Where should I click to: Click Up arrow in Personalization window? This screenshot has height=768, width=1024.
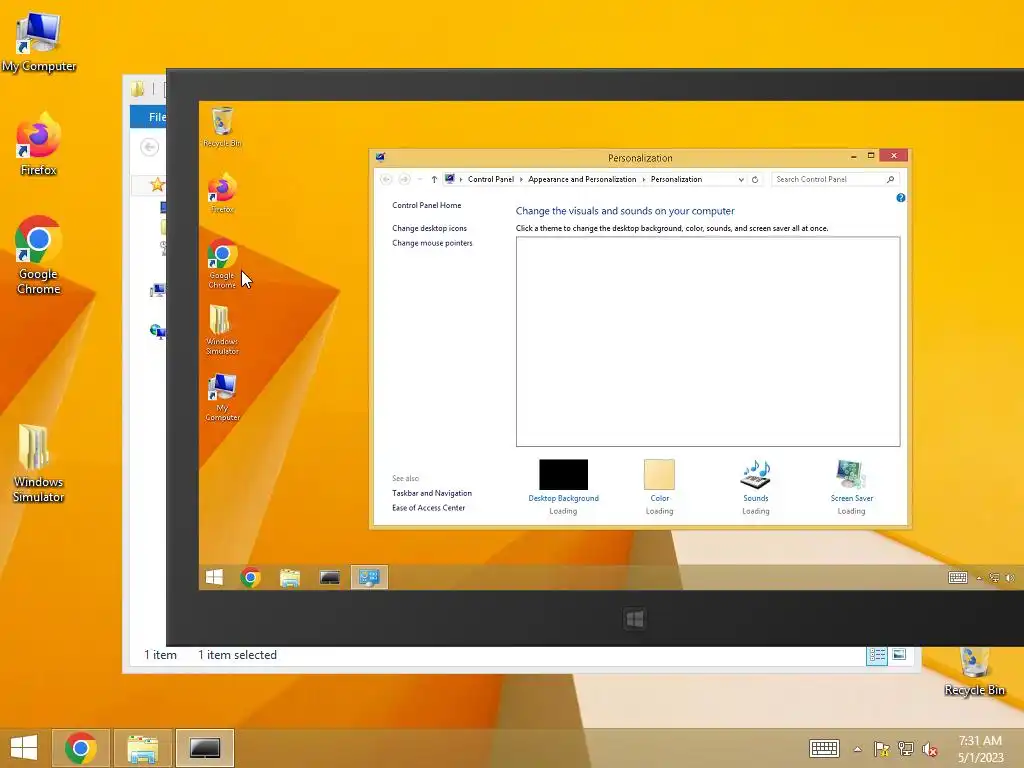434,180
